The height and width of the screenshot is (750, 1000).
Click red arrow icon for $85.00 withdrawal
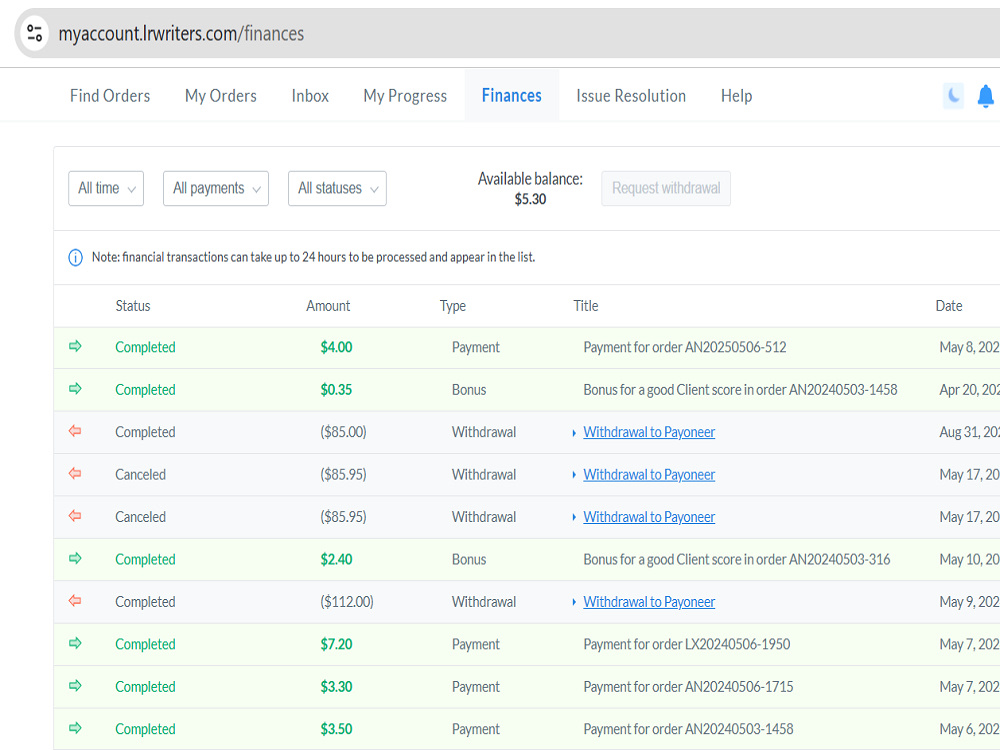(x=75, y=431)
